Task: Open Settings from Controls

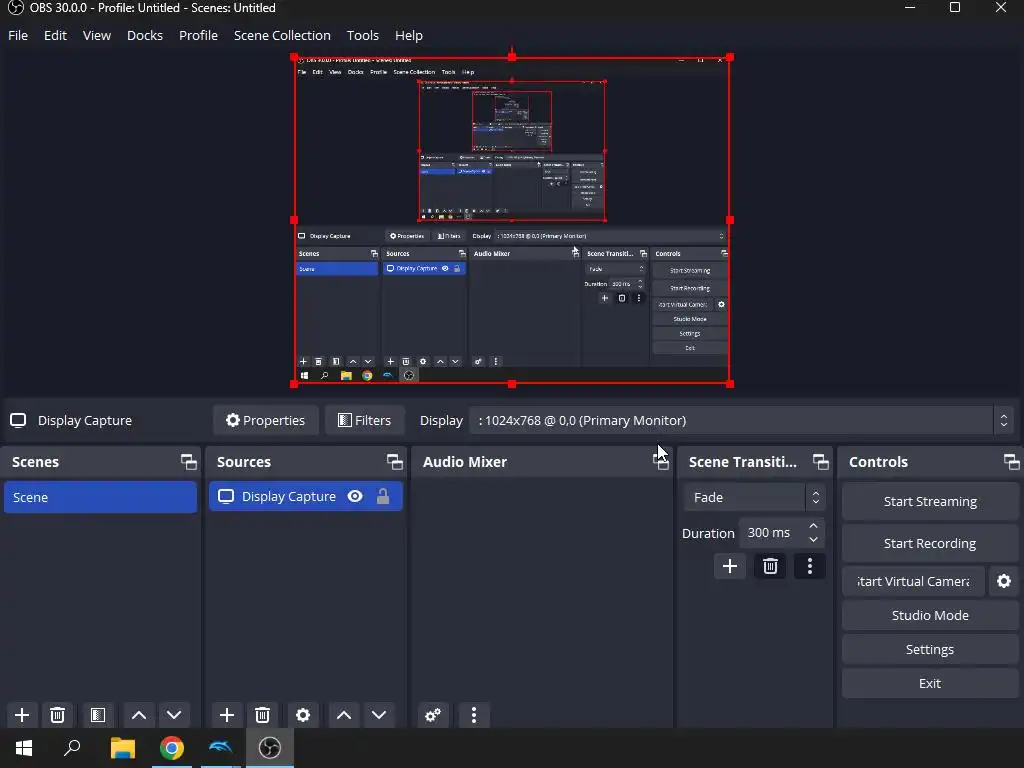Action: (930, 649)
